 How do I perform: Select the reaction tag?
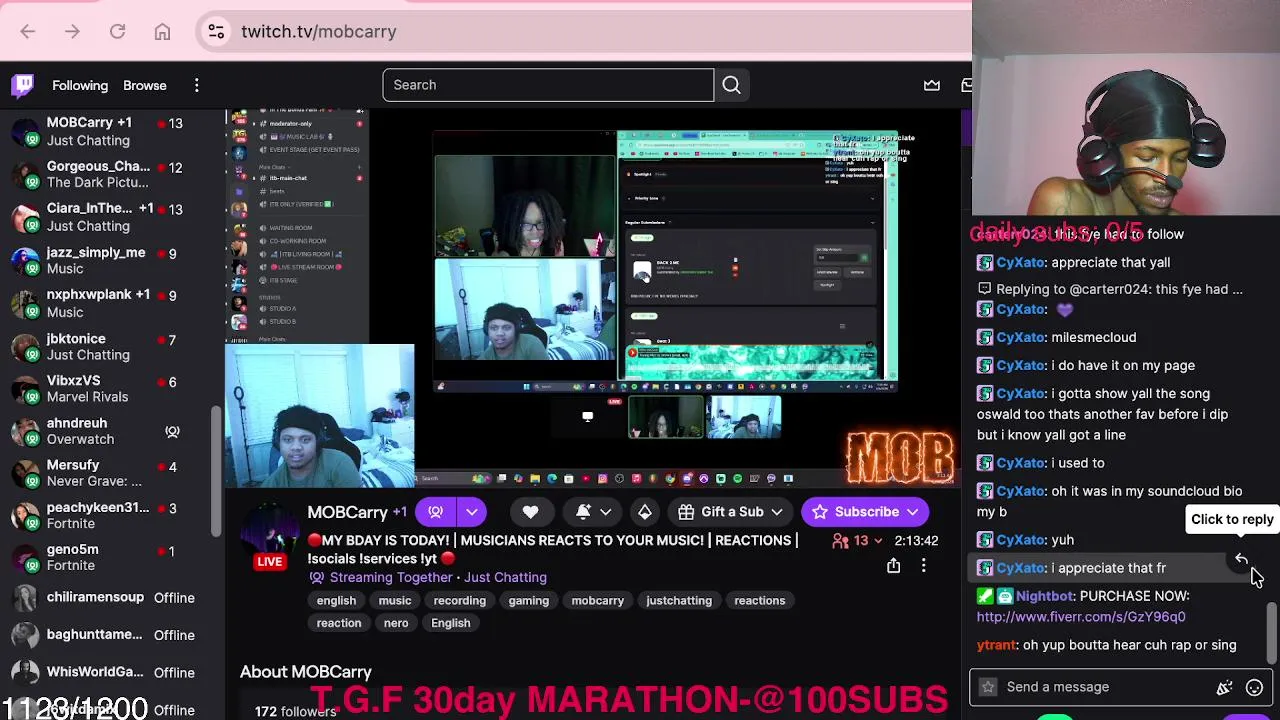(339, 623)
